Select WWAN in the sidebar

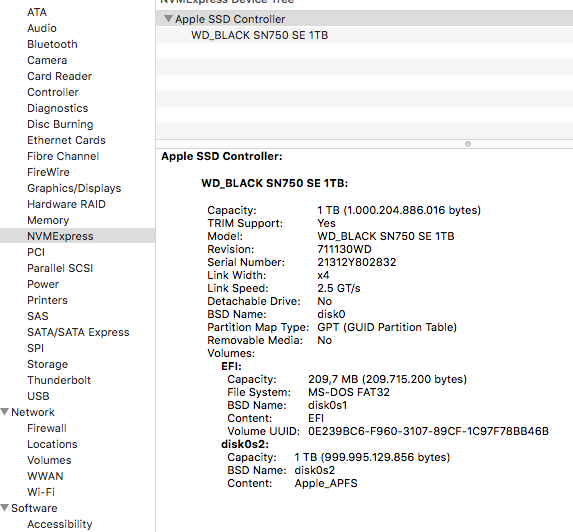pos(45,476)
